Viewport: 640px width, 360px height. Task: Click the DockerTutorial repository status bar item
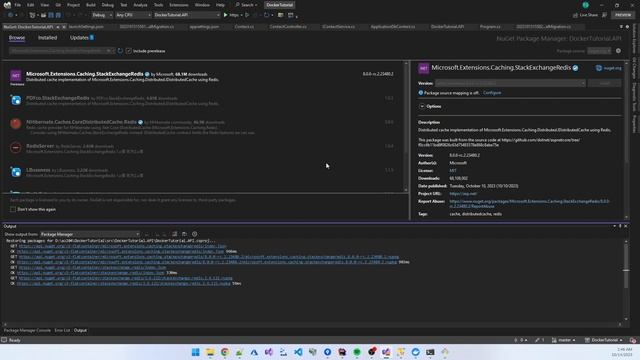click(x=604, y=340)
